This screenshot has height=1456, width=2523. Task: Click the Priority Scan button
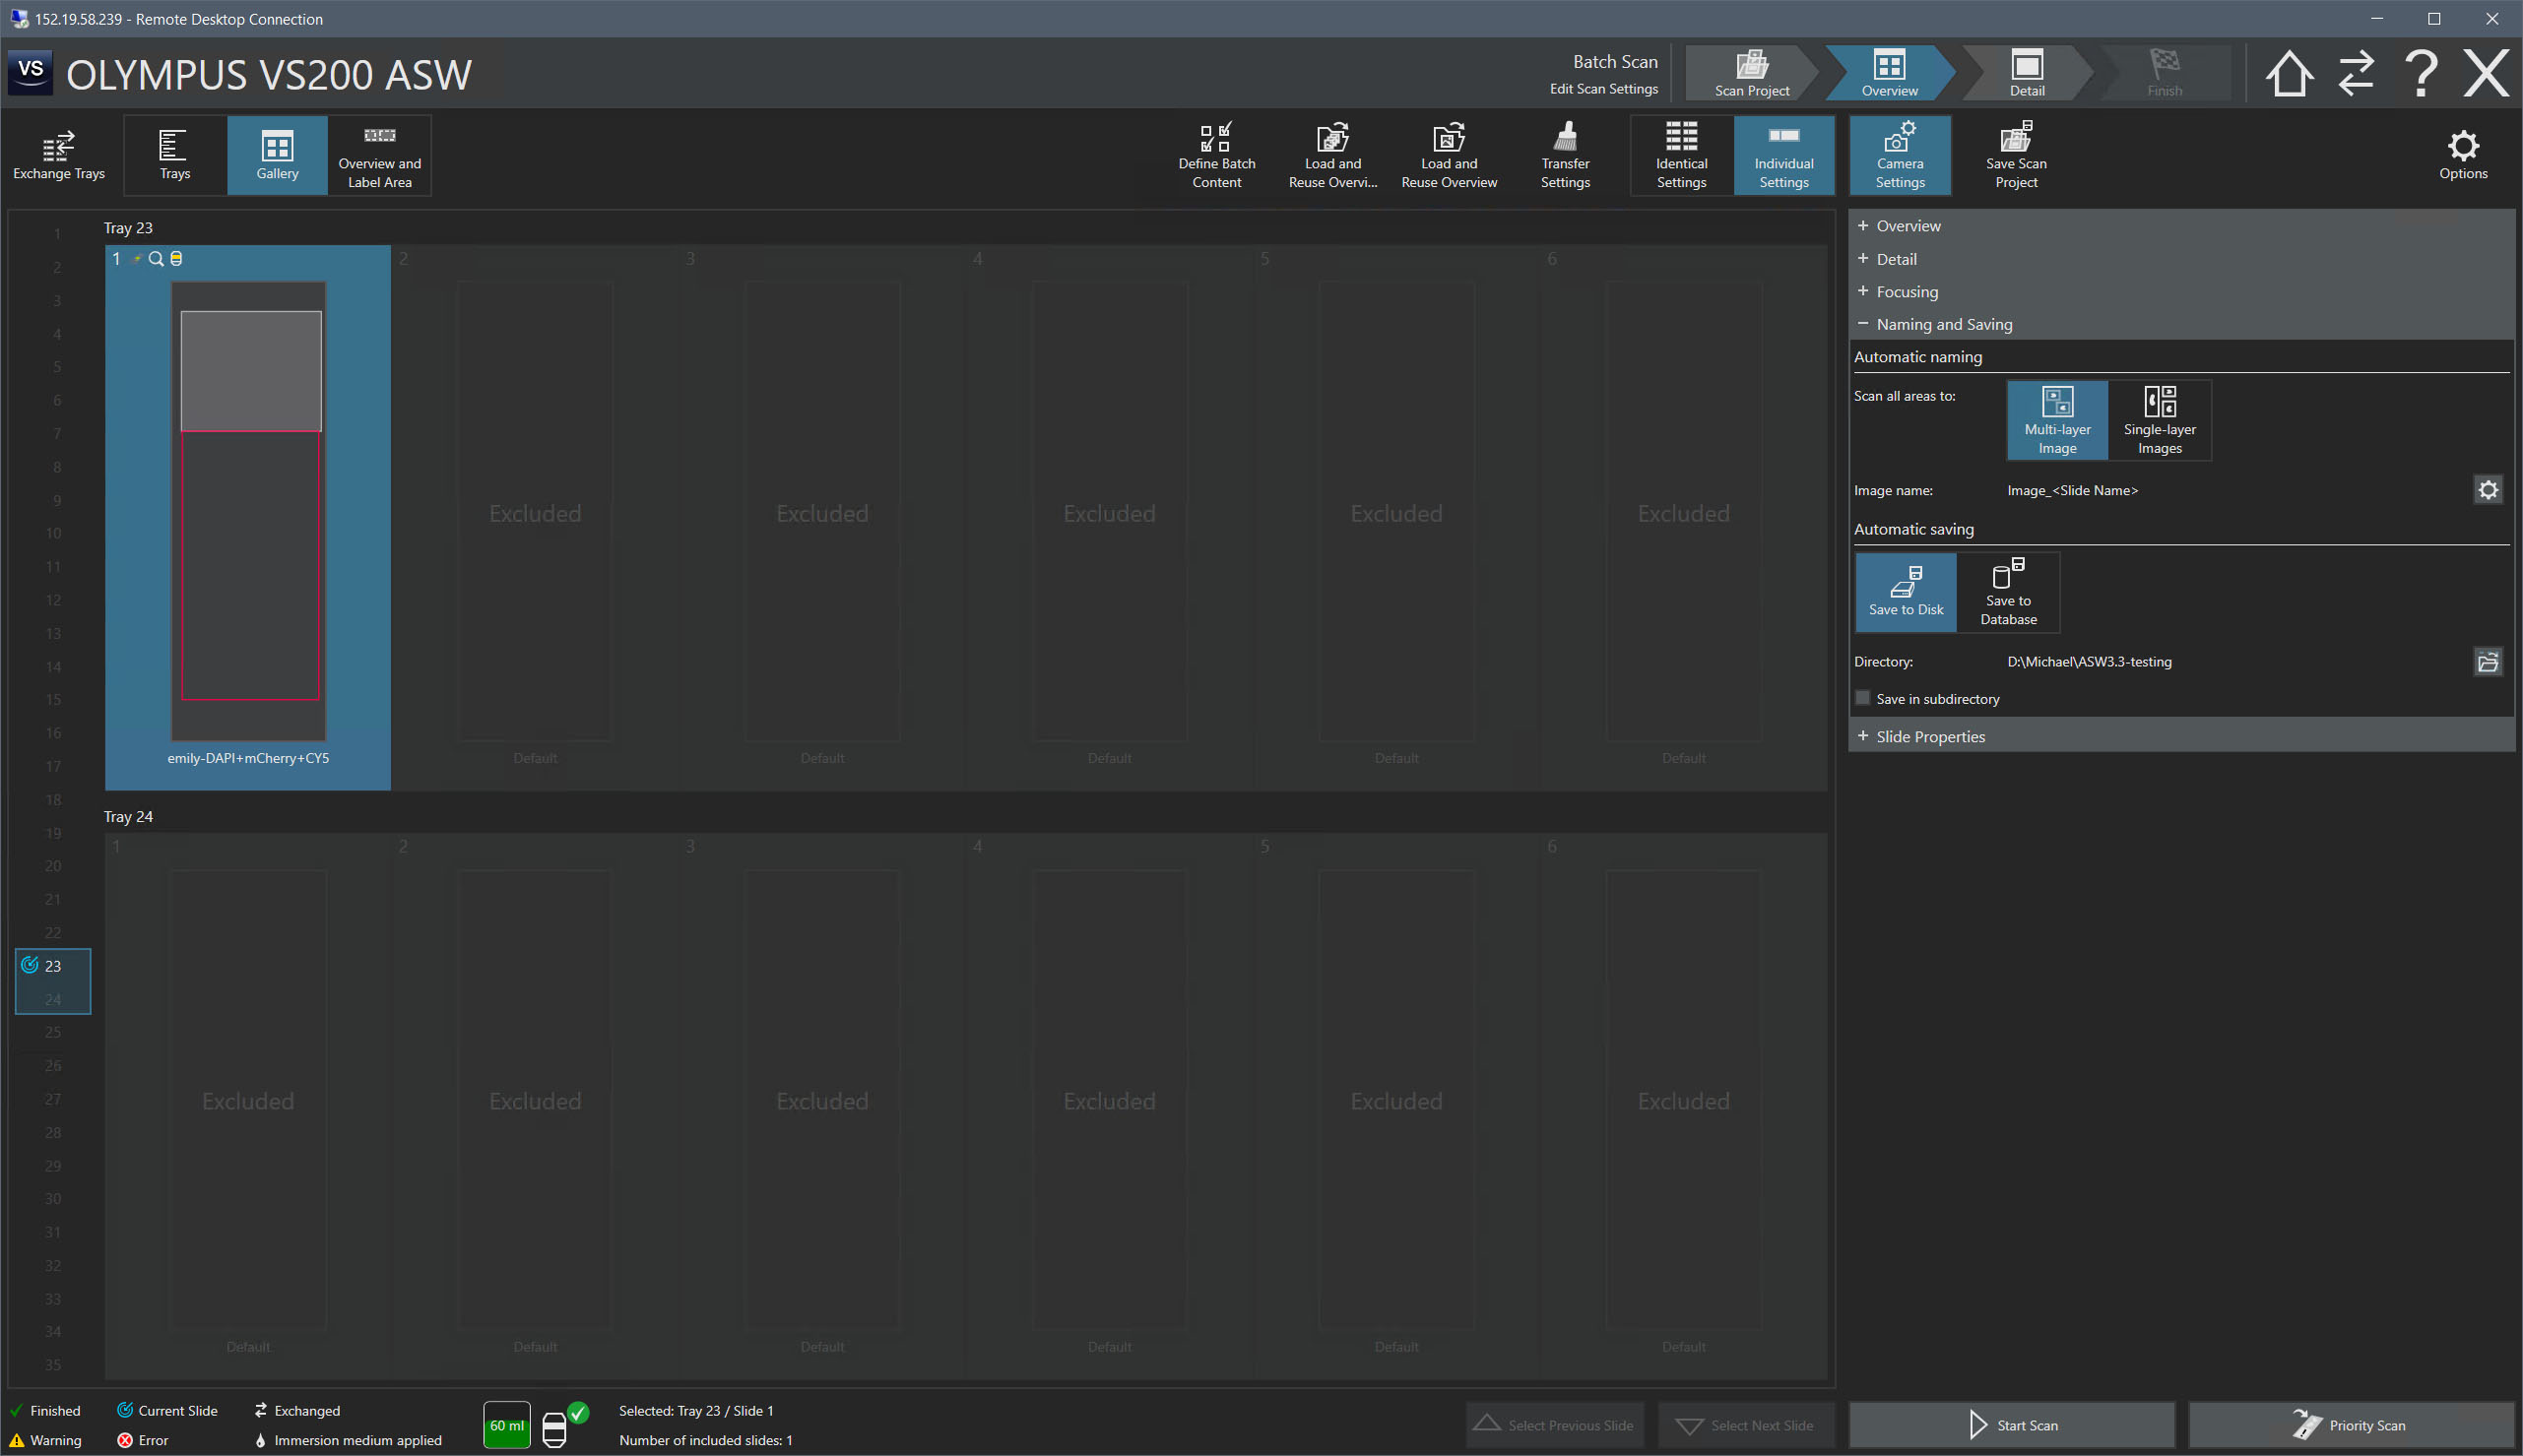coord(2350,1425)
